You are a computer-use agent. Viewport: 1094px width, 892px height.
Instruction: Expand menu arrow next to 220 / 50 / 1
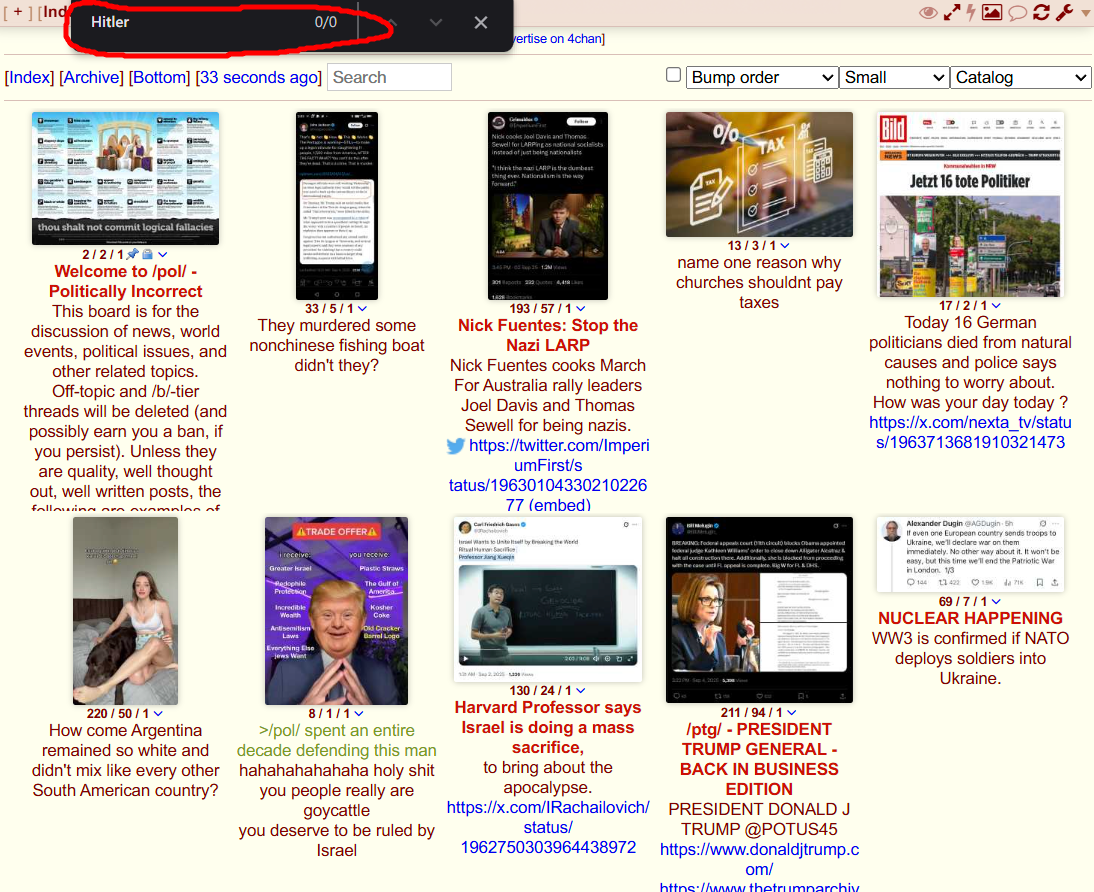coord(158,714)
